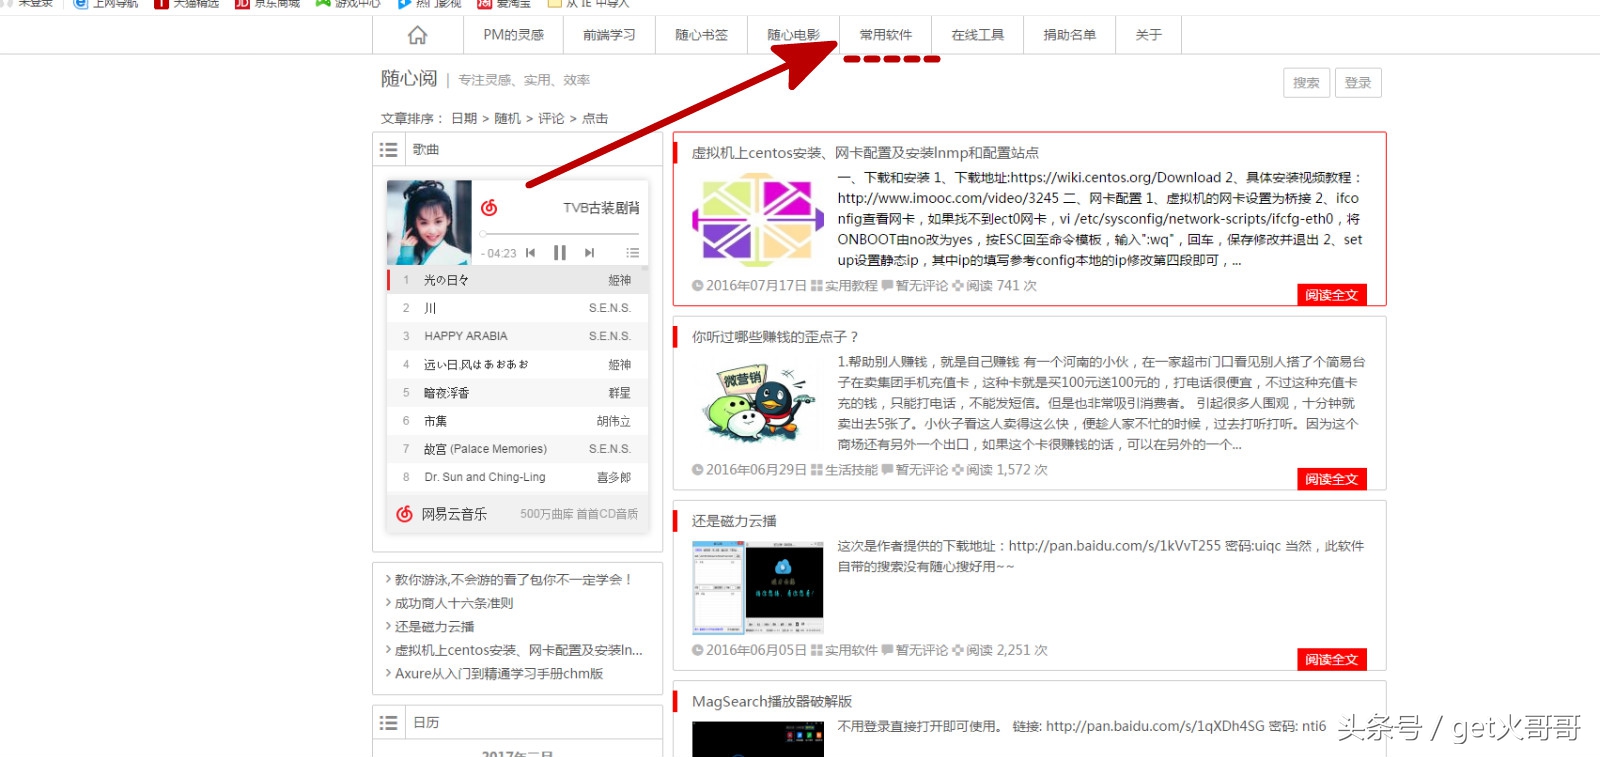Open sidebar link 虚拟机上centos安装

pos(518,650)
